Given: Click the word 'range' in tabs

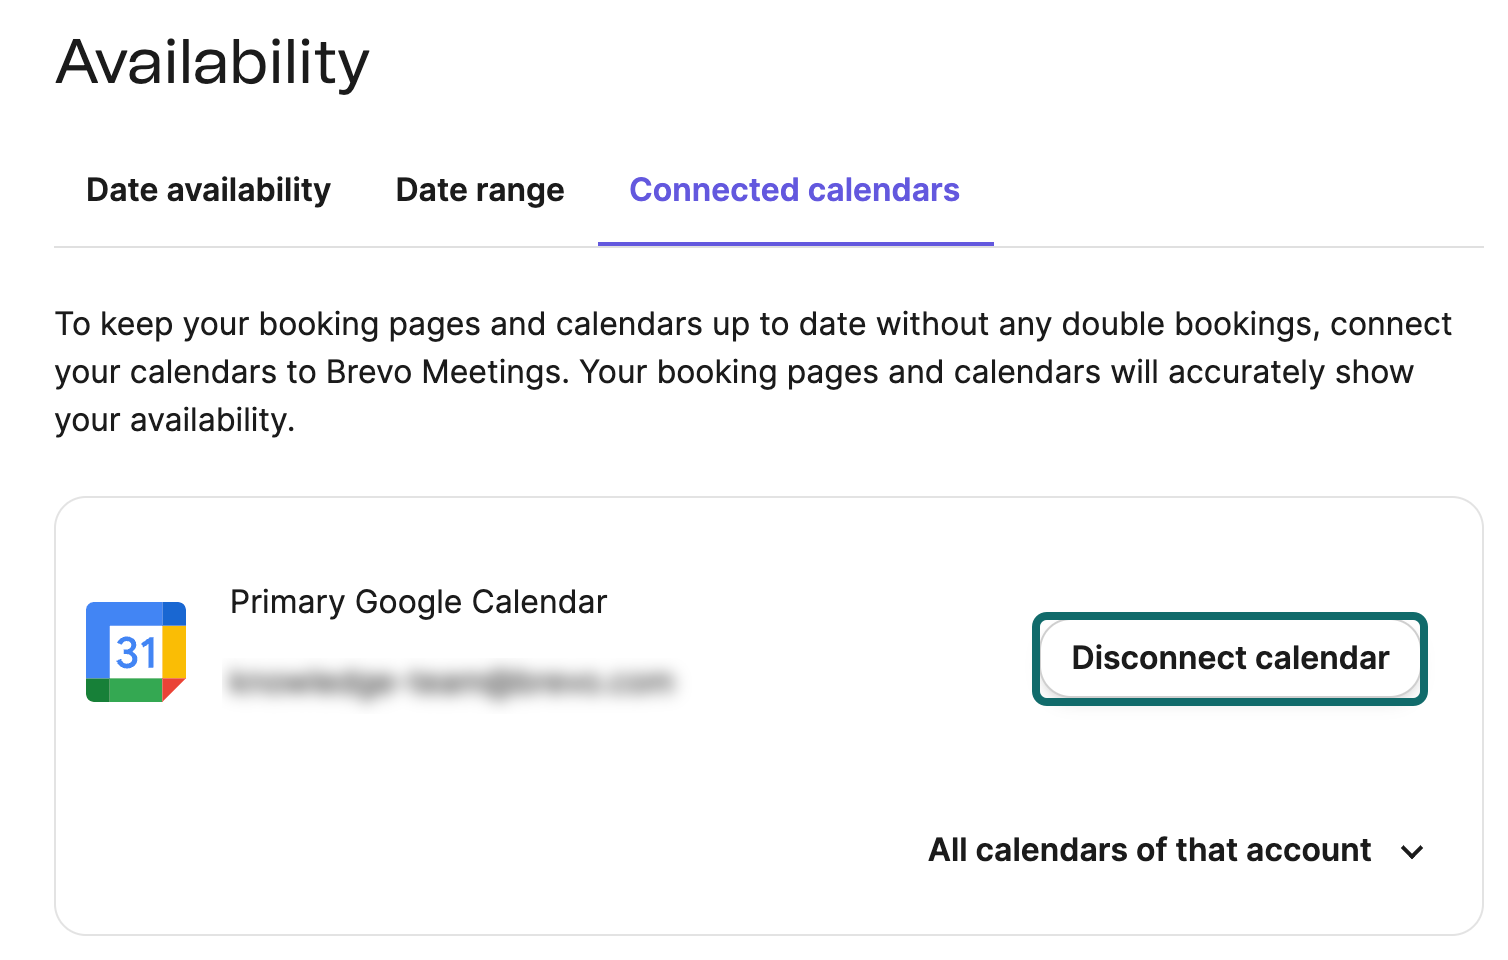Looking at the screenshot, I should tap(521, 190).
